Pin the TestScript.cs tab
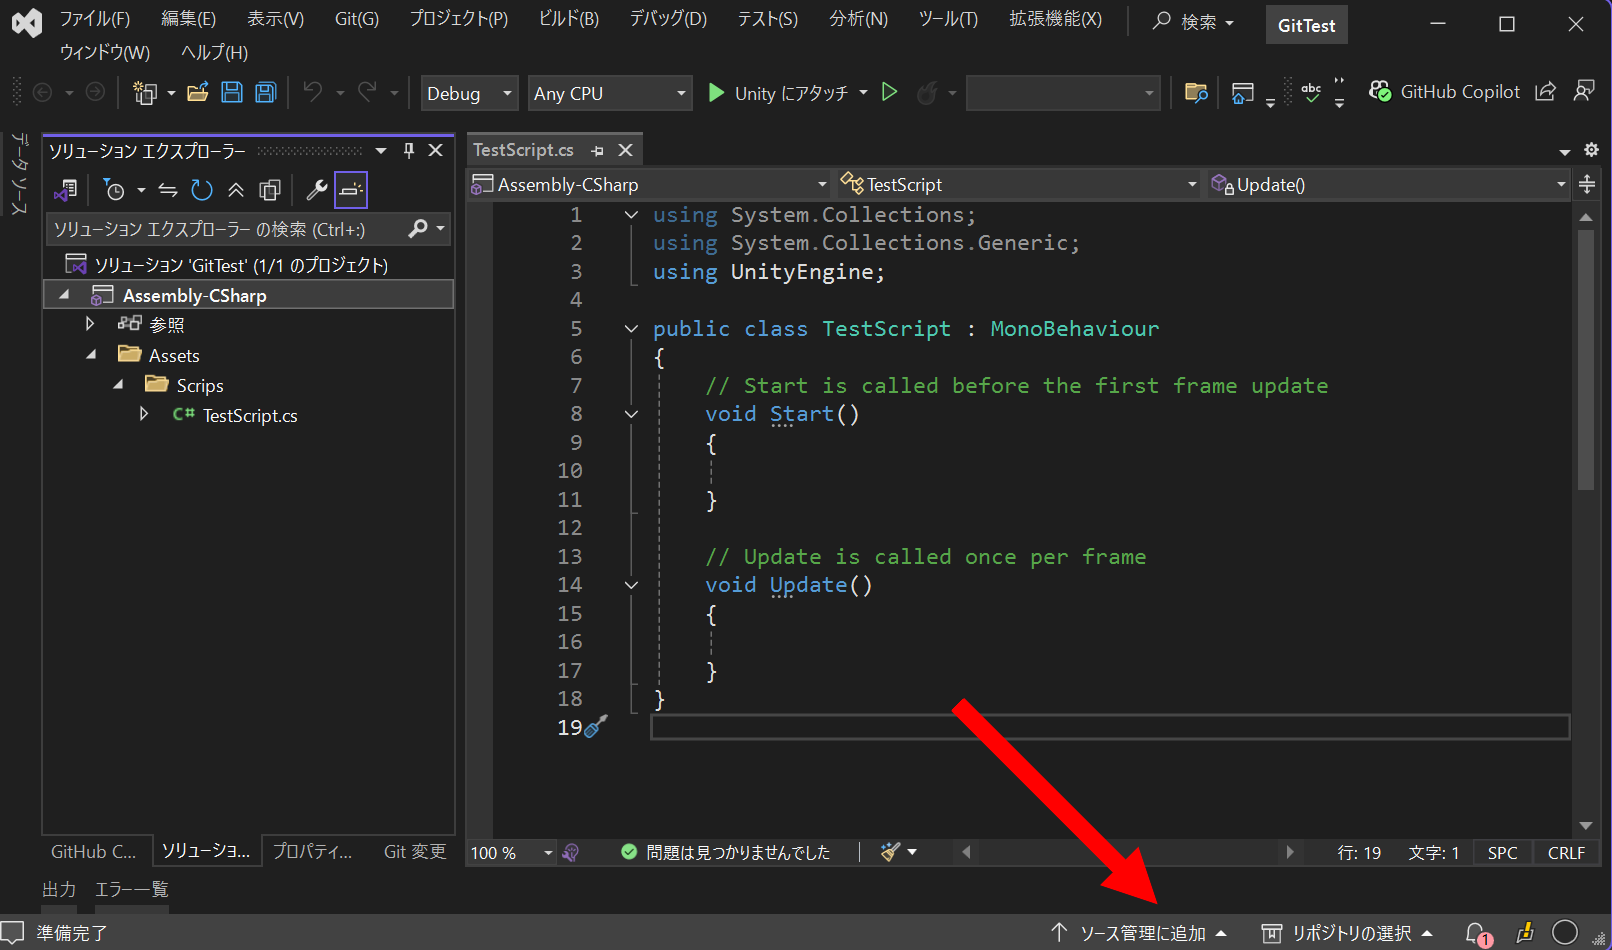Screen dimensions: 1612x950 (x=598, y=151)
